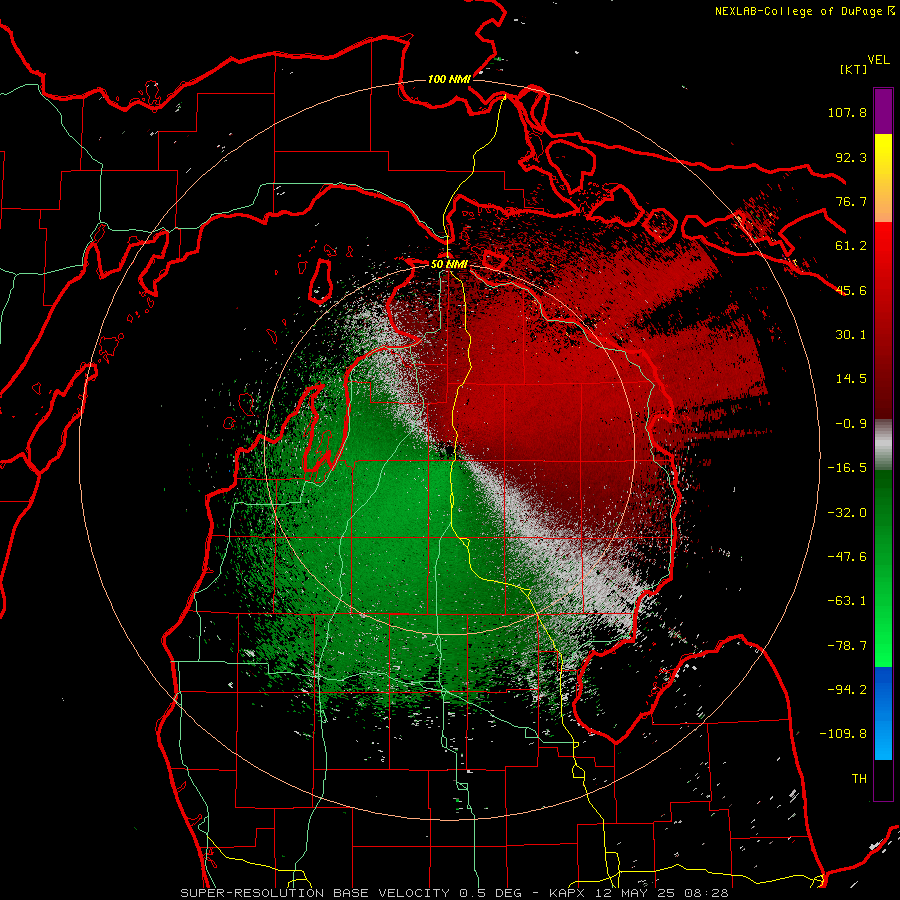Select the -109.8 velocity scale value

click(x=843, y=734)
